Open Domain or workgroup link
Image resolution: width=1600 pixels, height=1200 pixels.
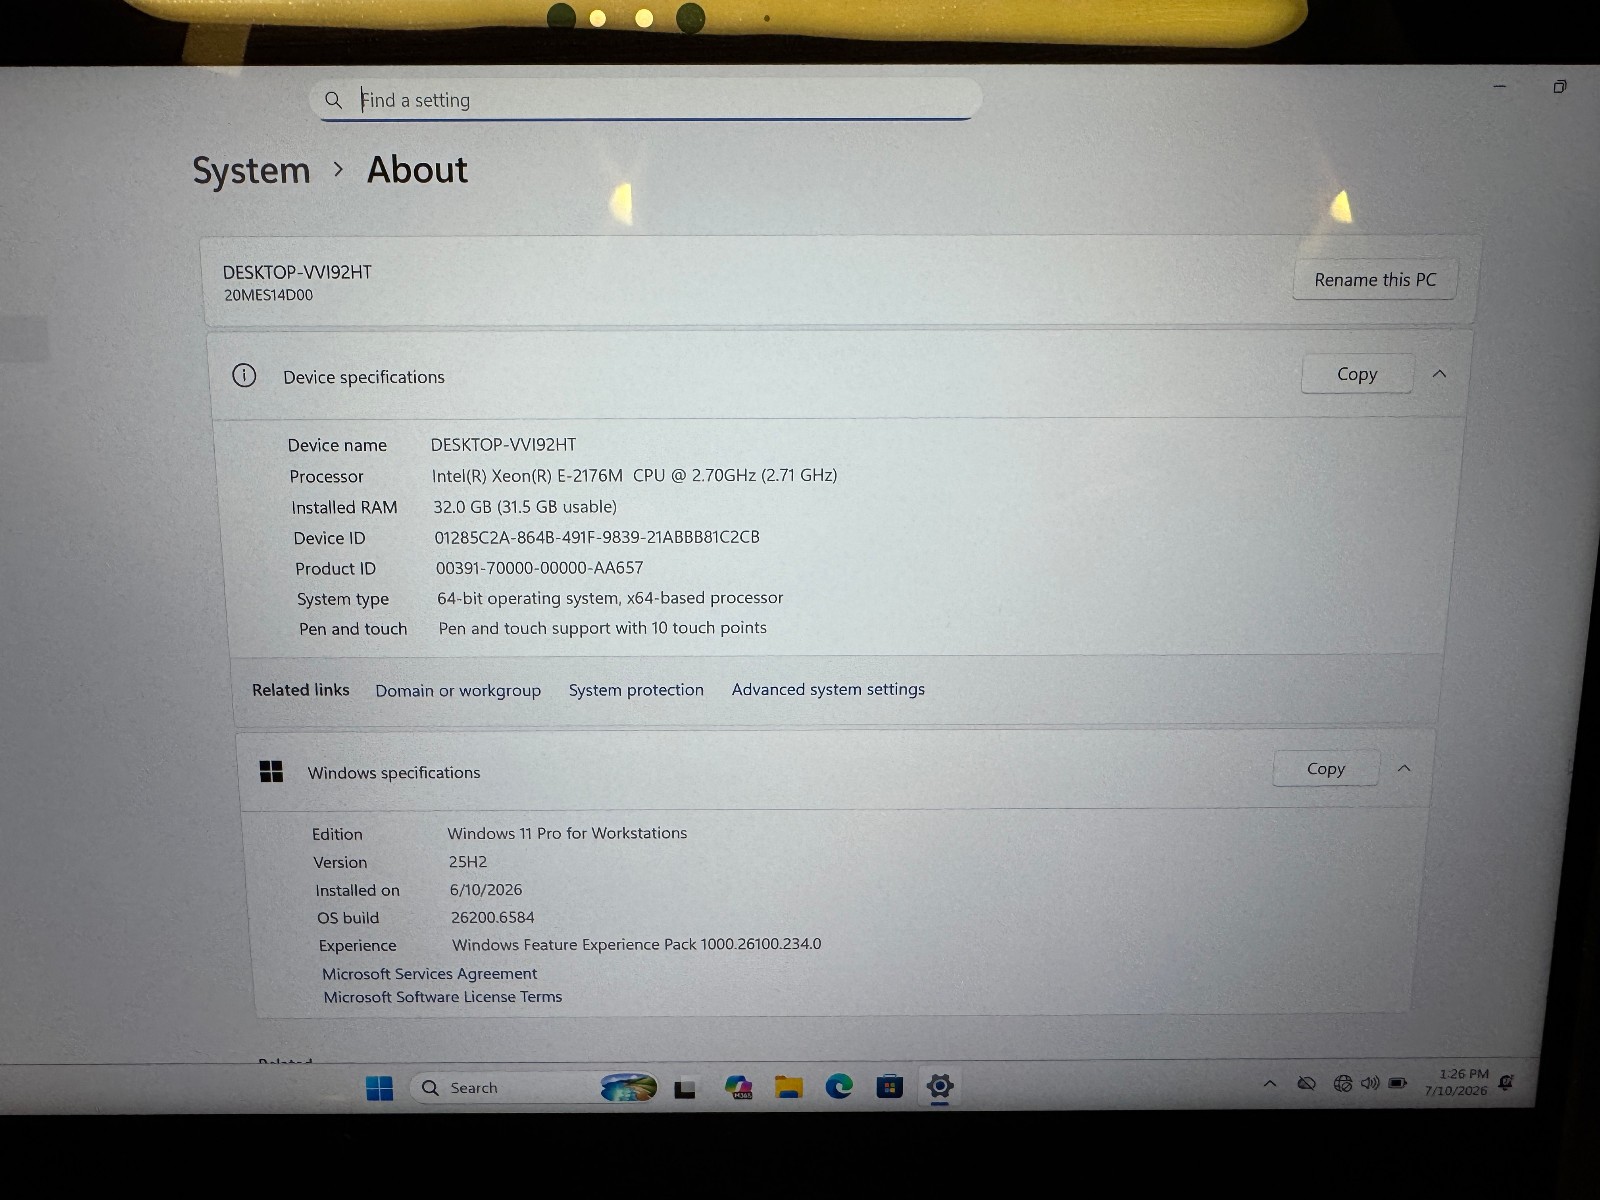(458, 691)
